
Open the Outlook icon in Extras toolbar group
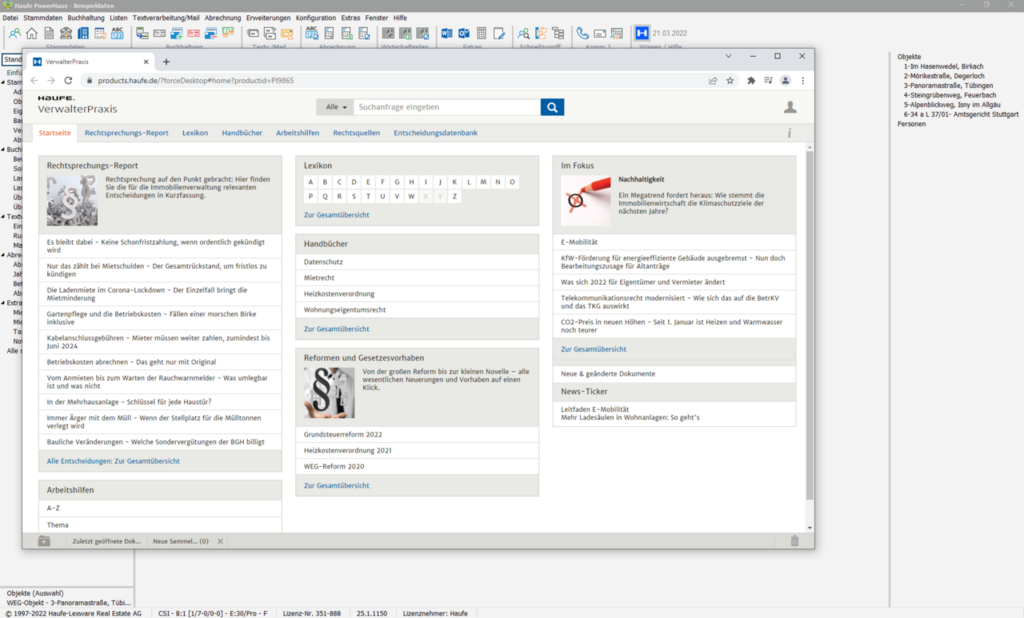pos(464,33)
